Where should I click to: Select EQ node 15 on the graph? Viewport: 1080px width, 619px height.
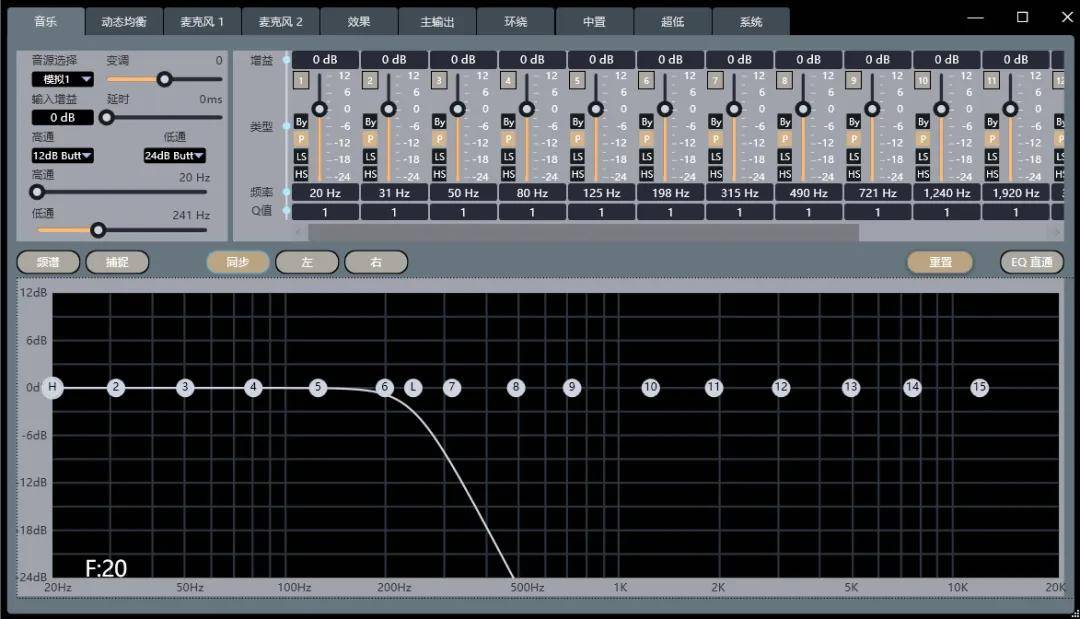click(979, 387)
